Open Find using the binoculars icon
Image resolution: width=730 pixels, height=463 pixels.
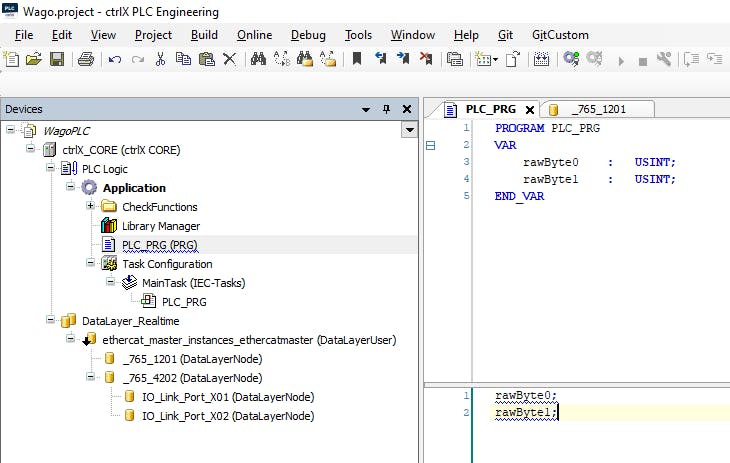258,59
